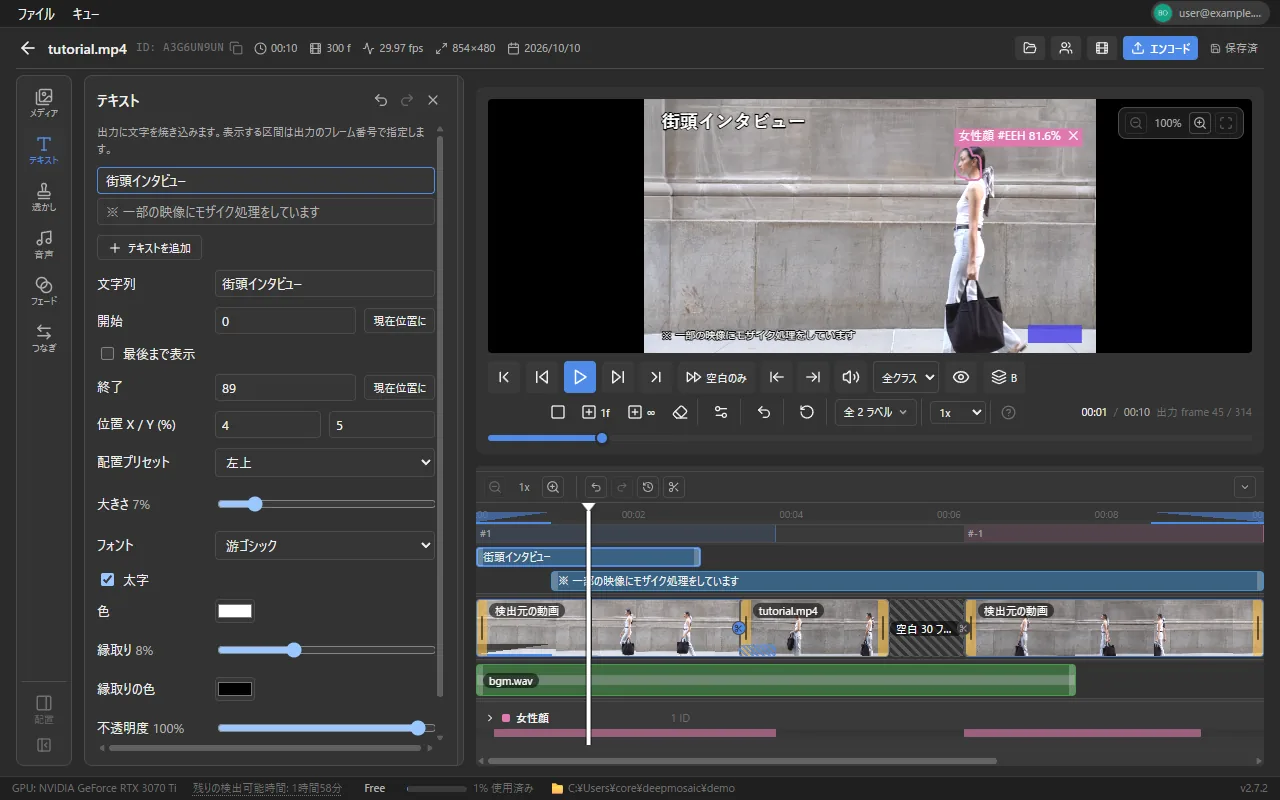Toggle the layers B button
The height and width of the screenshot is (800, 1280).
pyautogui.click(x=1004, y=377)
